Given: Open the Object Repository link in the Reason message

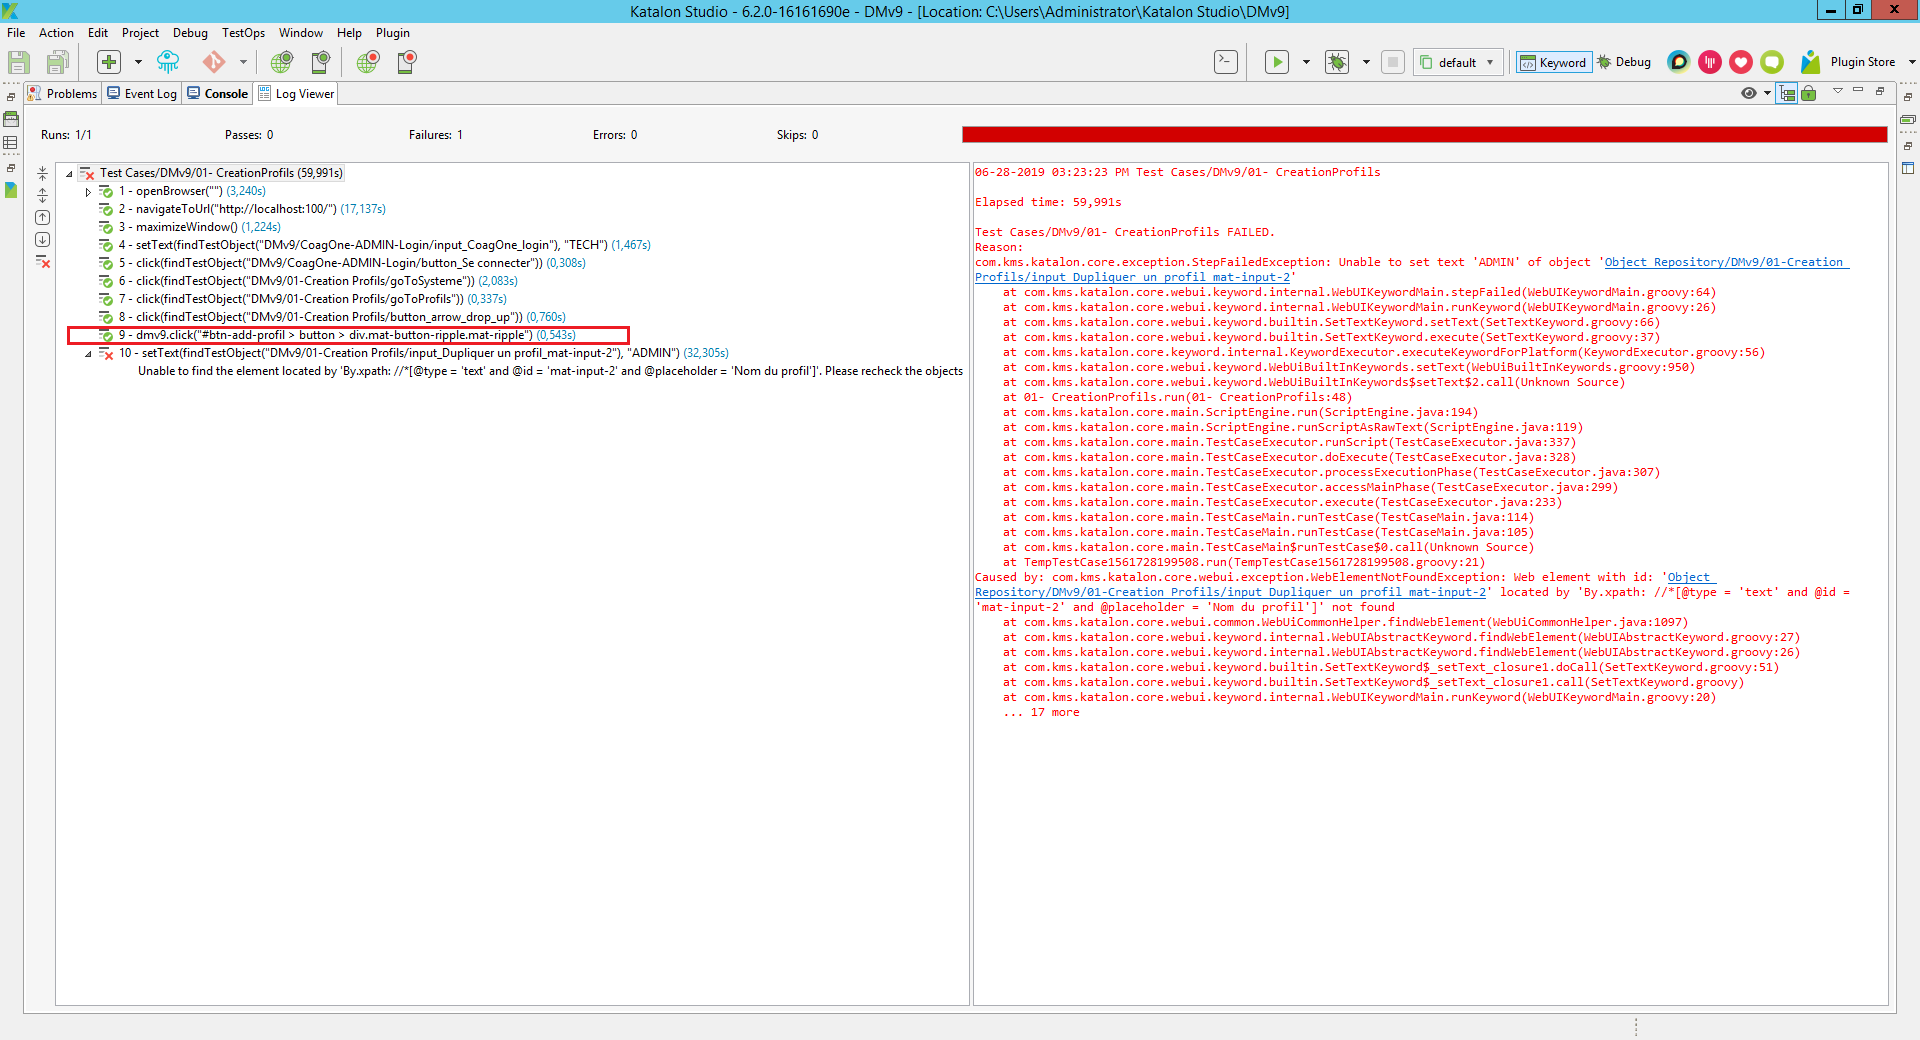Looking at the screenshot, I should (1727, 263).
